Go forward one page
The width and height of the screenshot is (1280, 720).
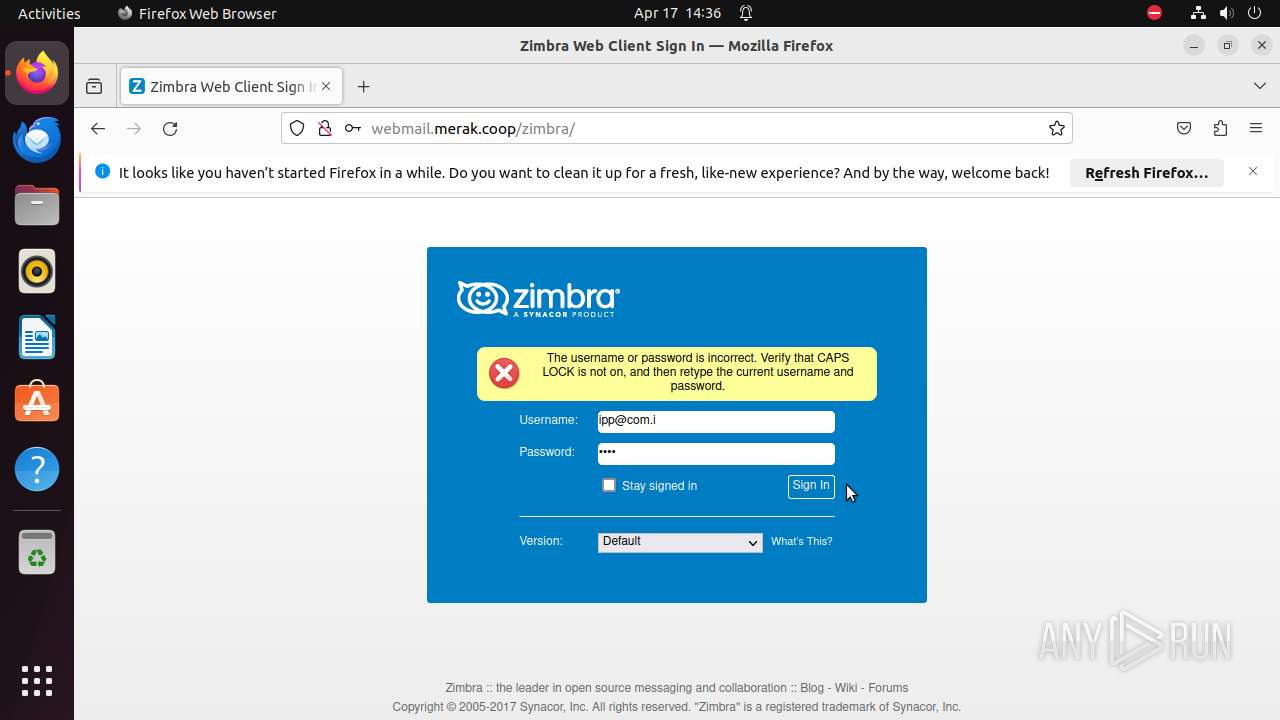pyautogui.click(x=134, y=129)
